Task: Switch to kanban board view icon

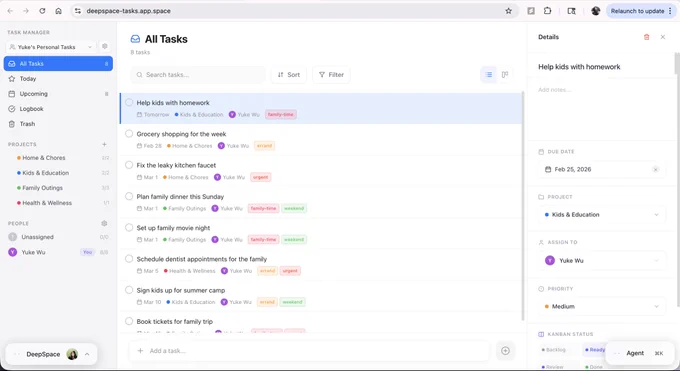Action: (x=505, y=75)
